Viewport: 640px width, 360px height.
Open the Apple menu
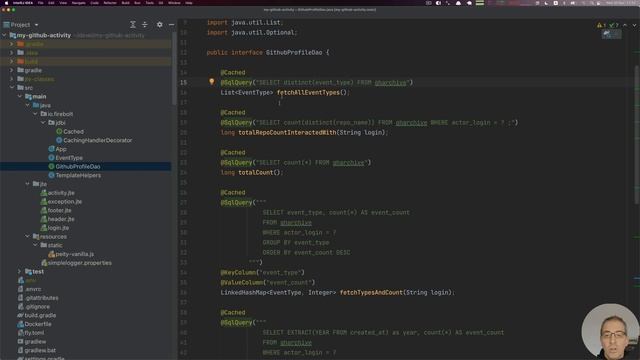(x=6, y=3)
